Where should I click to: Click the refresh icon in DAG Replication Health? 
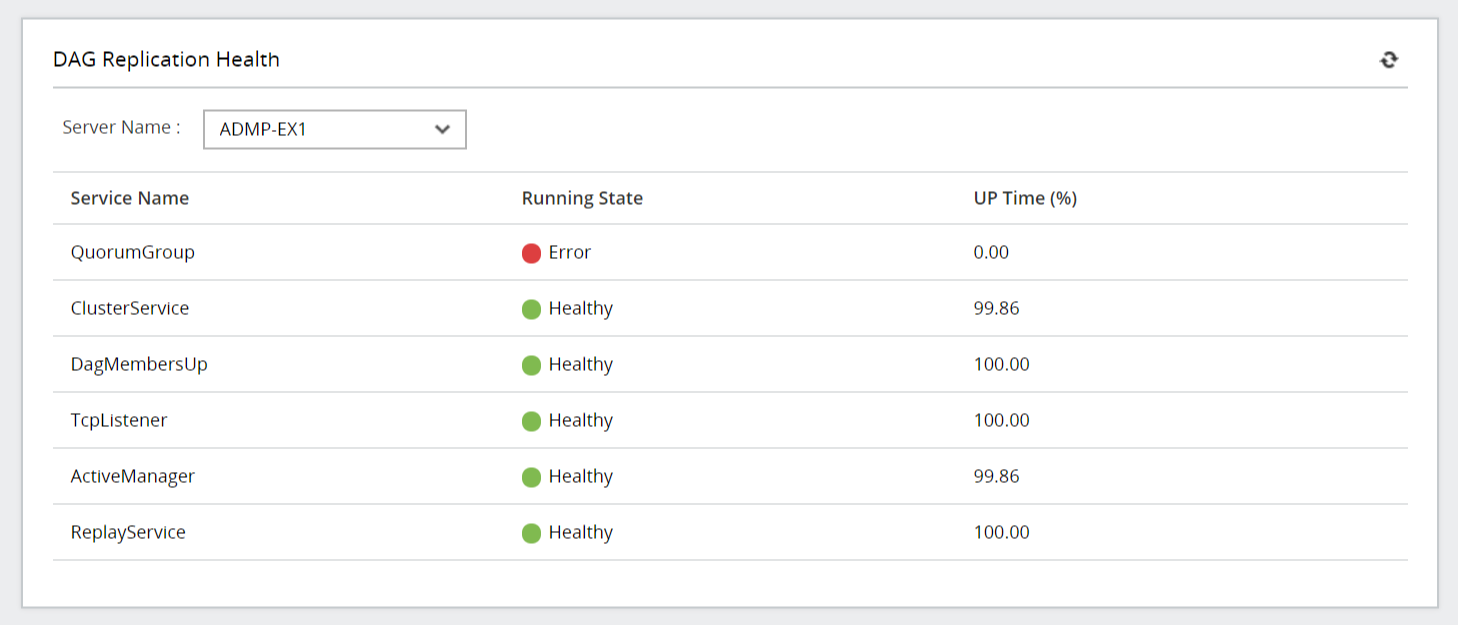[1388, 60]
